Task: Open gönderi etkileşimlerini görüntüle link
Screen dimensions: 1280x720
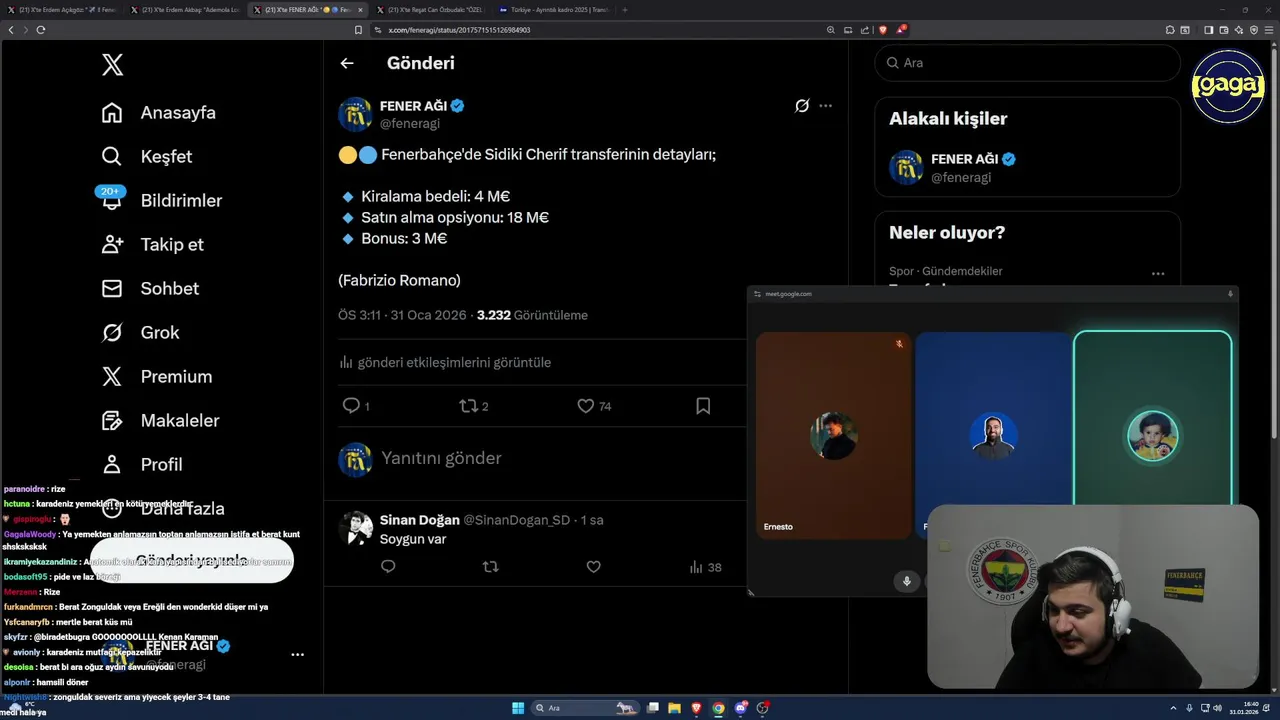Action: coord(445,362)
